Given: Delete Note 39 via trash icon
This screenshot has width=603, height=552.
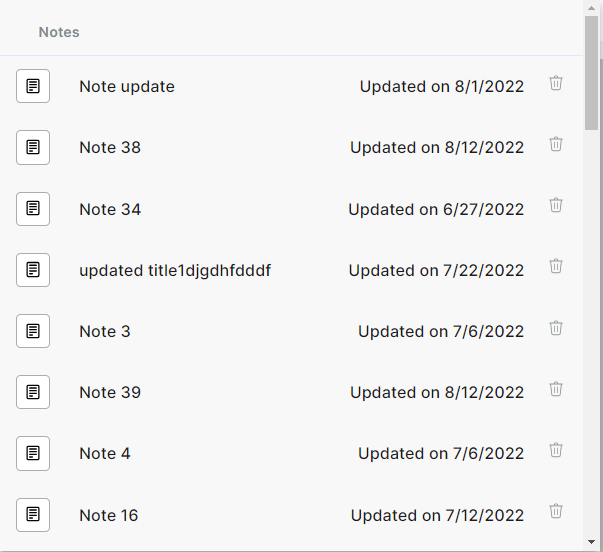Looking at the screenshot, I should pyautogui.click(x=556, y=389).
